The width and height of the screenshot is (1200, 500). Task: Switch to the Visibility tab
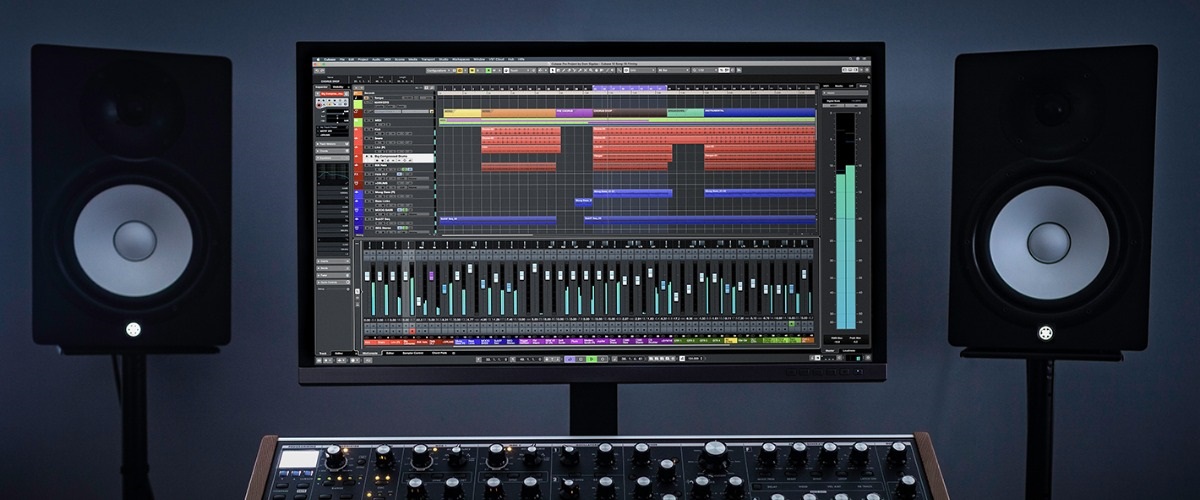(338, 87)
